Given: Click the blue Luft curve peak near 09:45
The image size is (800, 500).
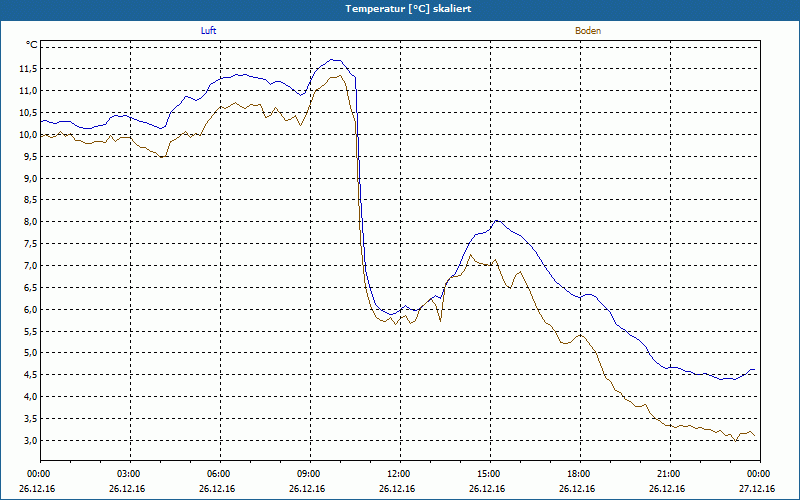Looking at the screenshot, I should click(334, 60).
